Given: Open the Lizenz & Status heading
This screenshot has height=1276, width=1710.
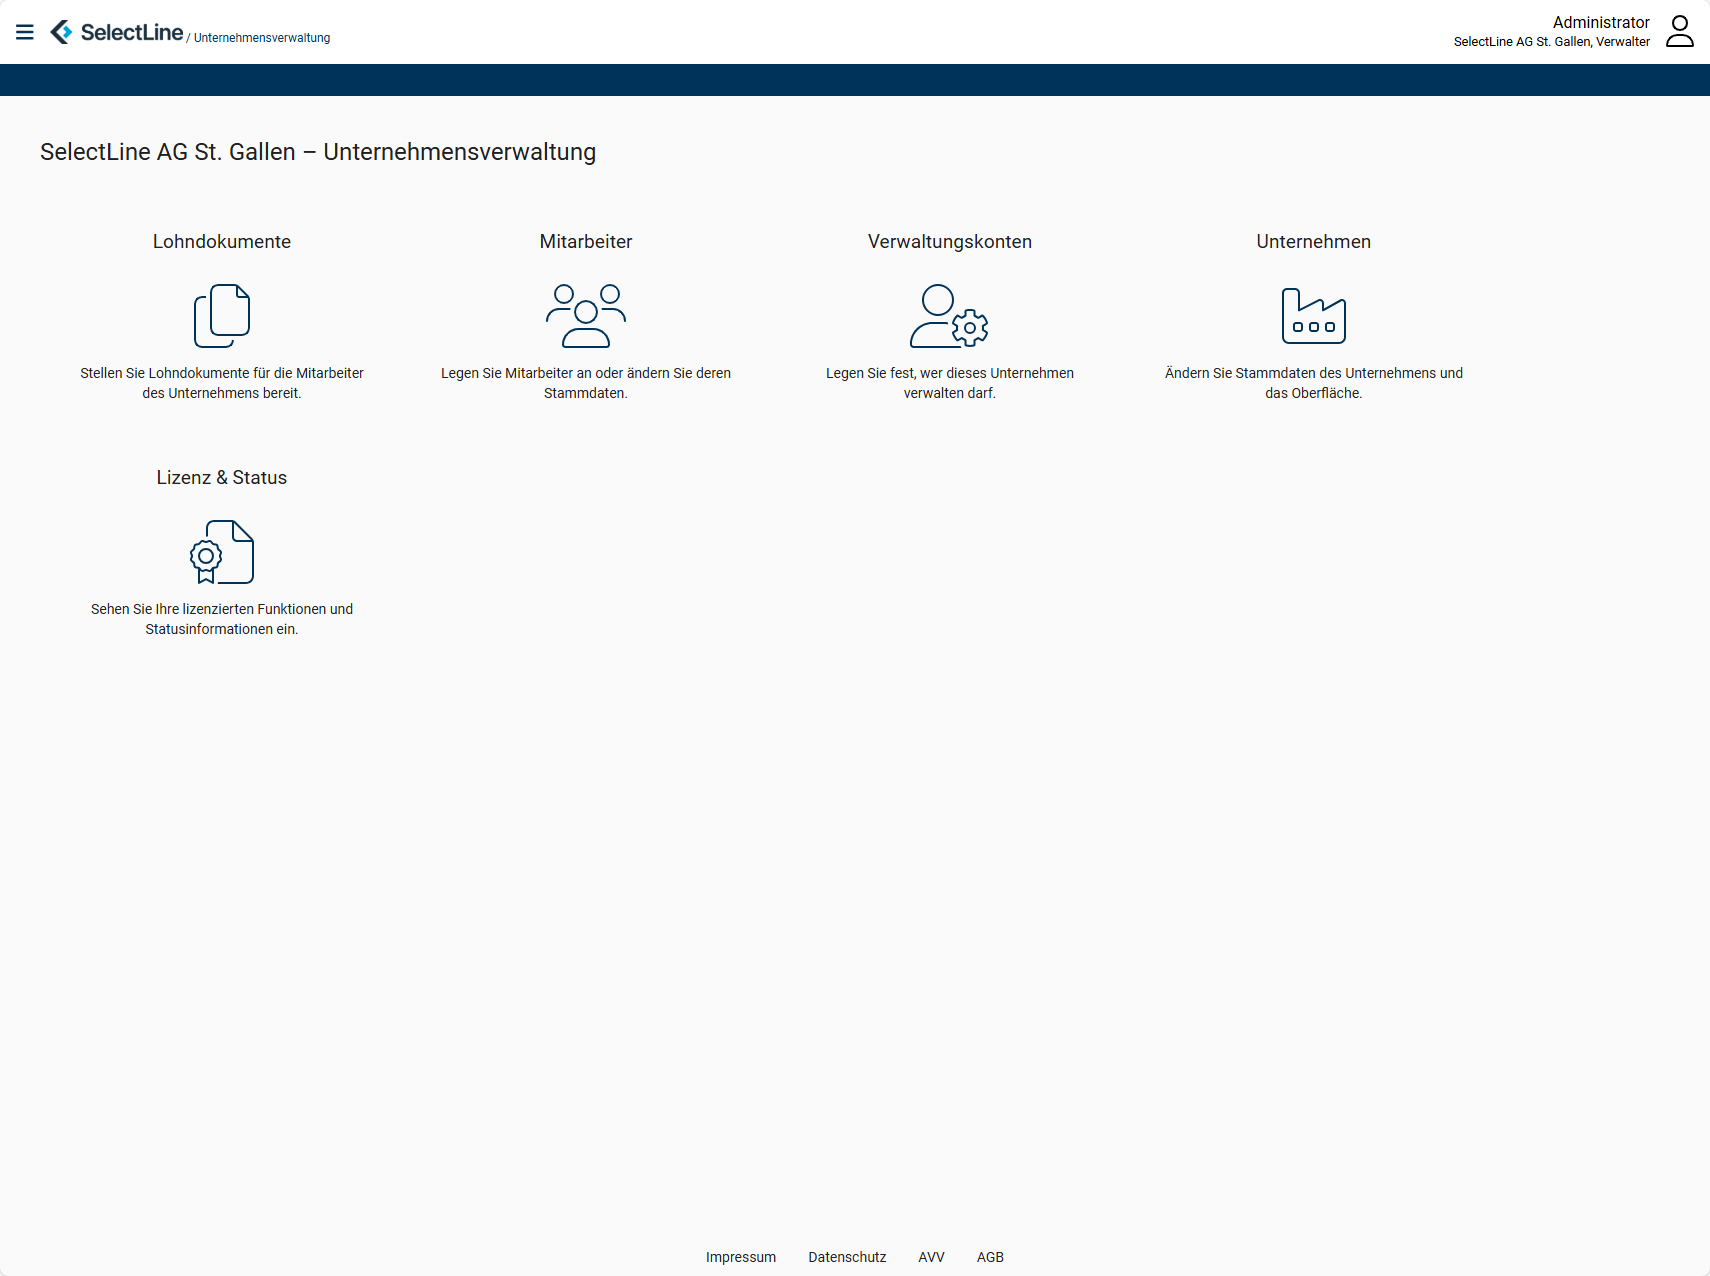Looking at the screenshot, I should pyautogui.click(x=222, y=478).
